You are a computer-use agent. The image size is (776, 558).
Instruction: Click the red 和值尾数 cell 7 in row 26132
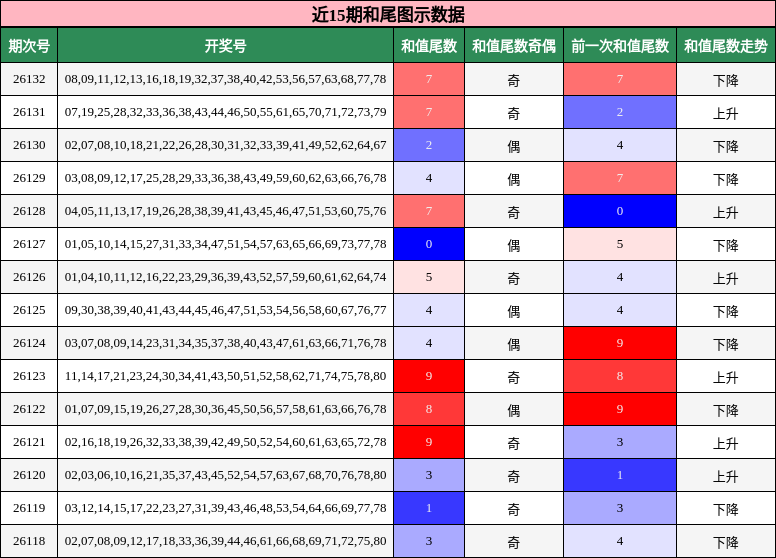point(429,79)
